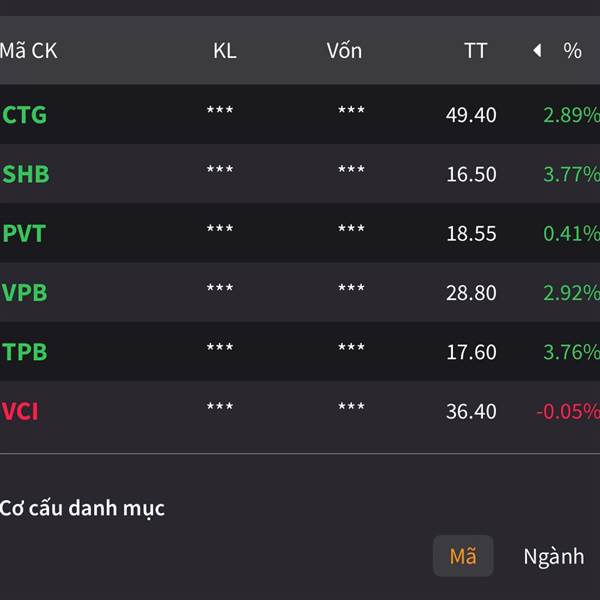Screen dimensions: 600x600
Task: Click the 49.40 price for CTG
Action: click(x=471, y=115)
